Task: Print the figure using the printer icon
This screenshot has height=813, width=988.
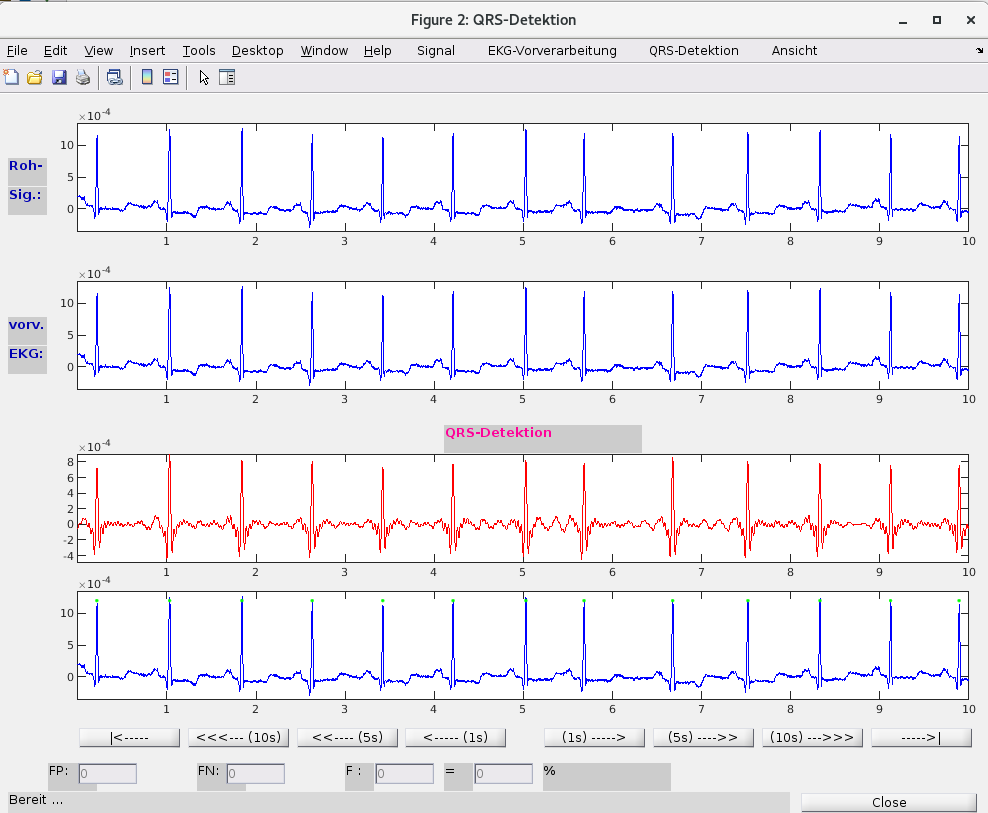Action: 83,77
